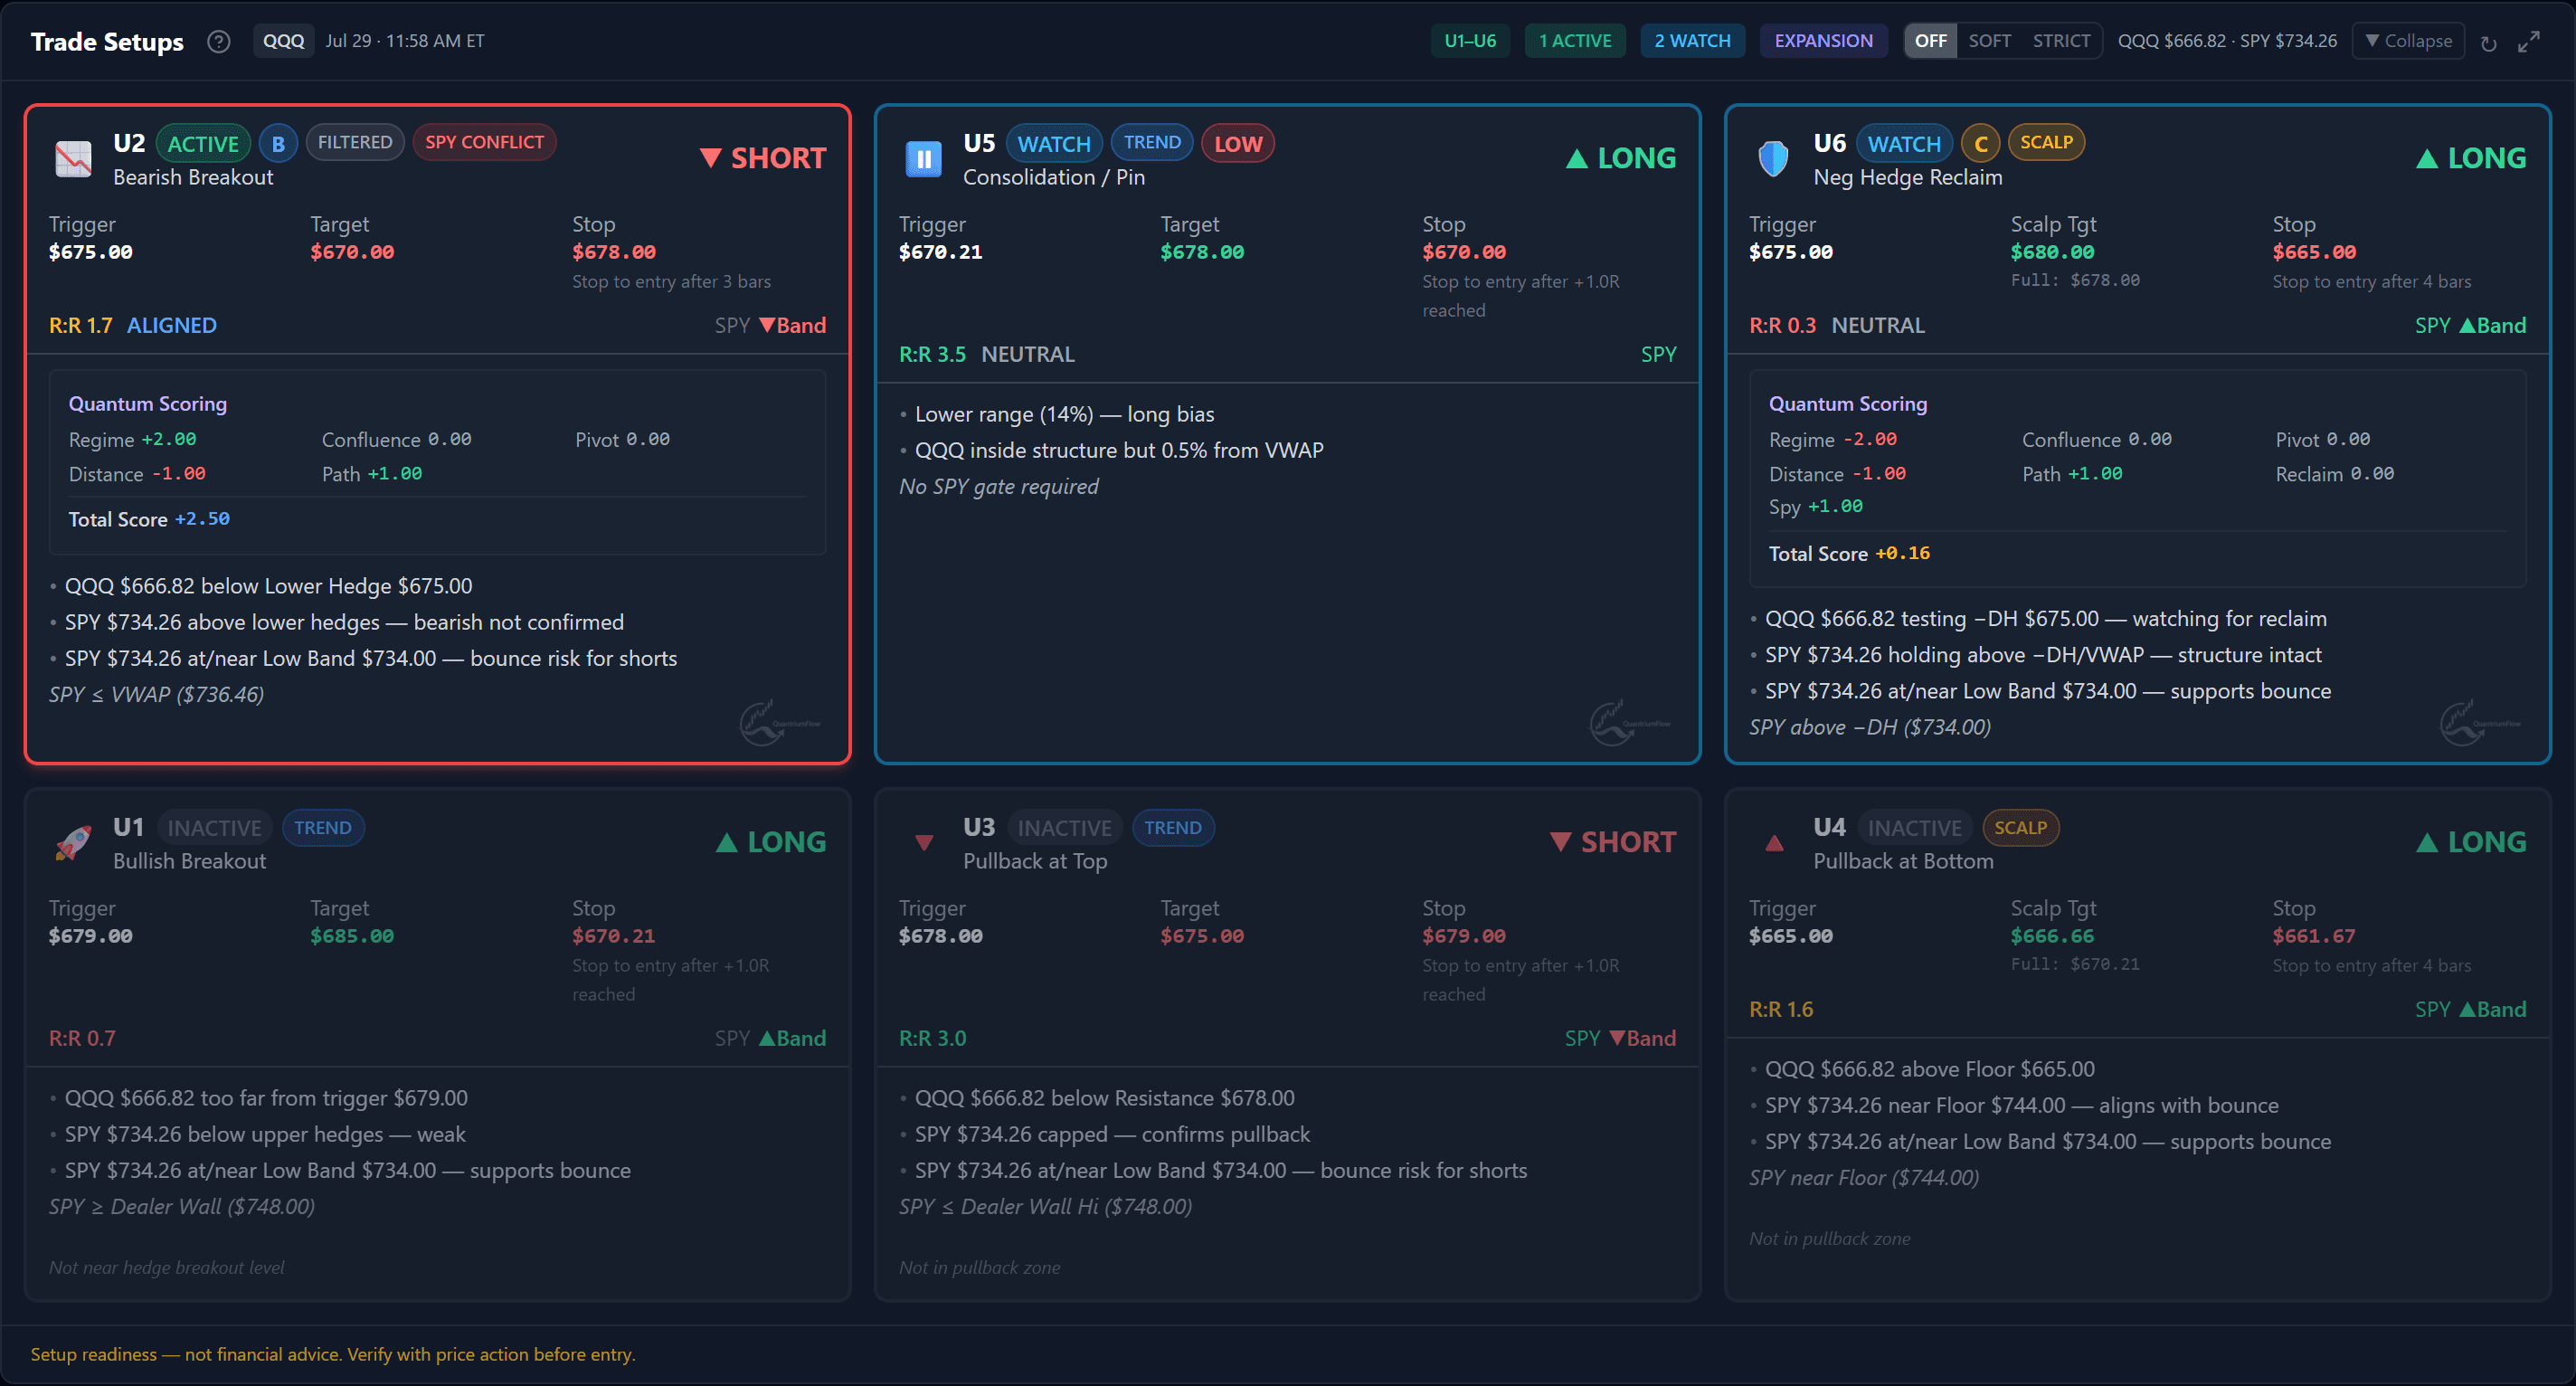Set filter mode to SOFT

click(1989, 41)
